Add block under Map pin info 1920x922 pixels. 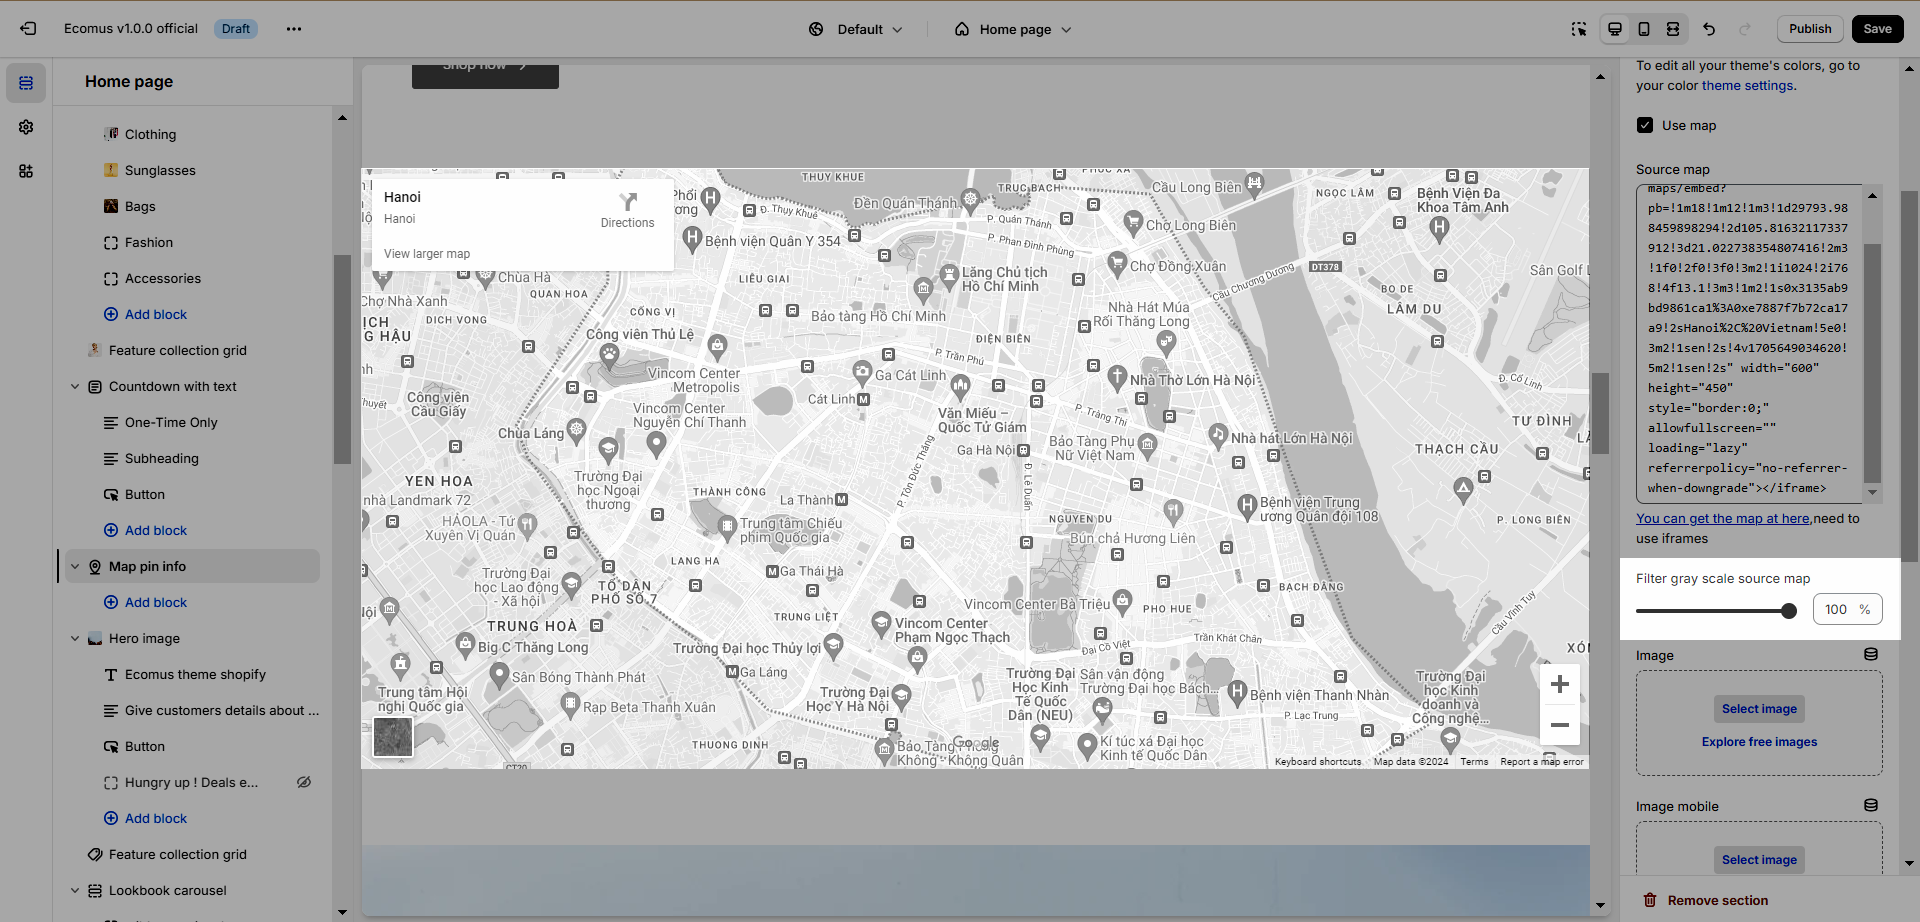click(x=146, y=602)
